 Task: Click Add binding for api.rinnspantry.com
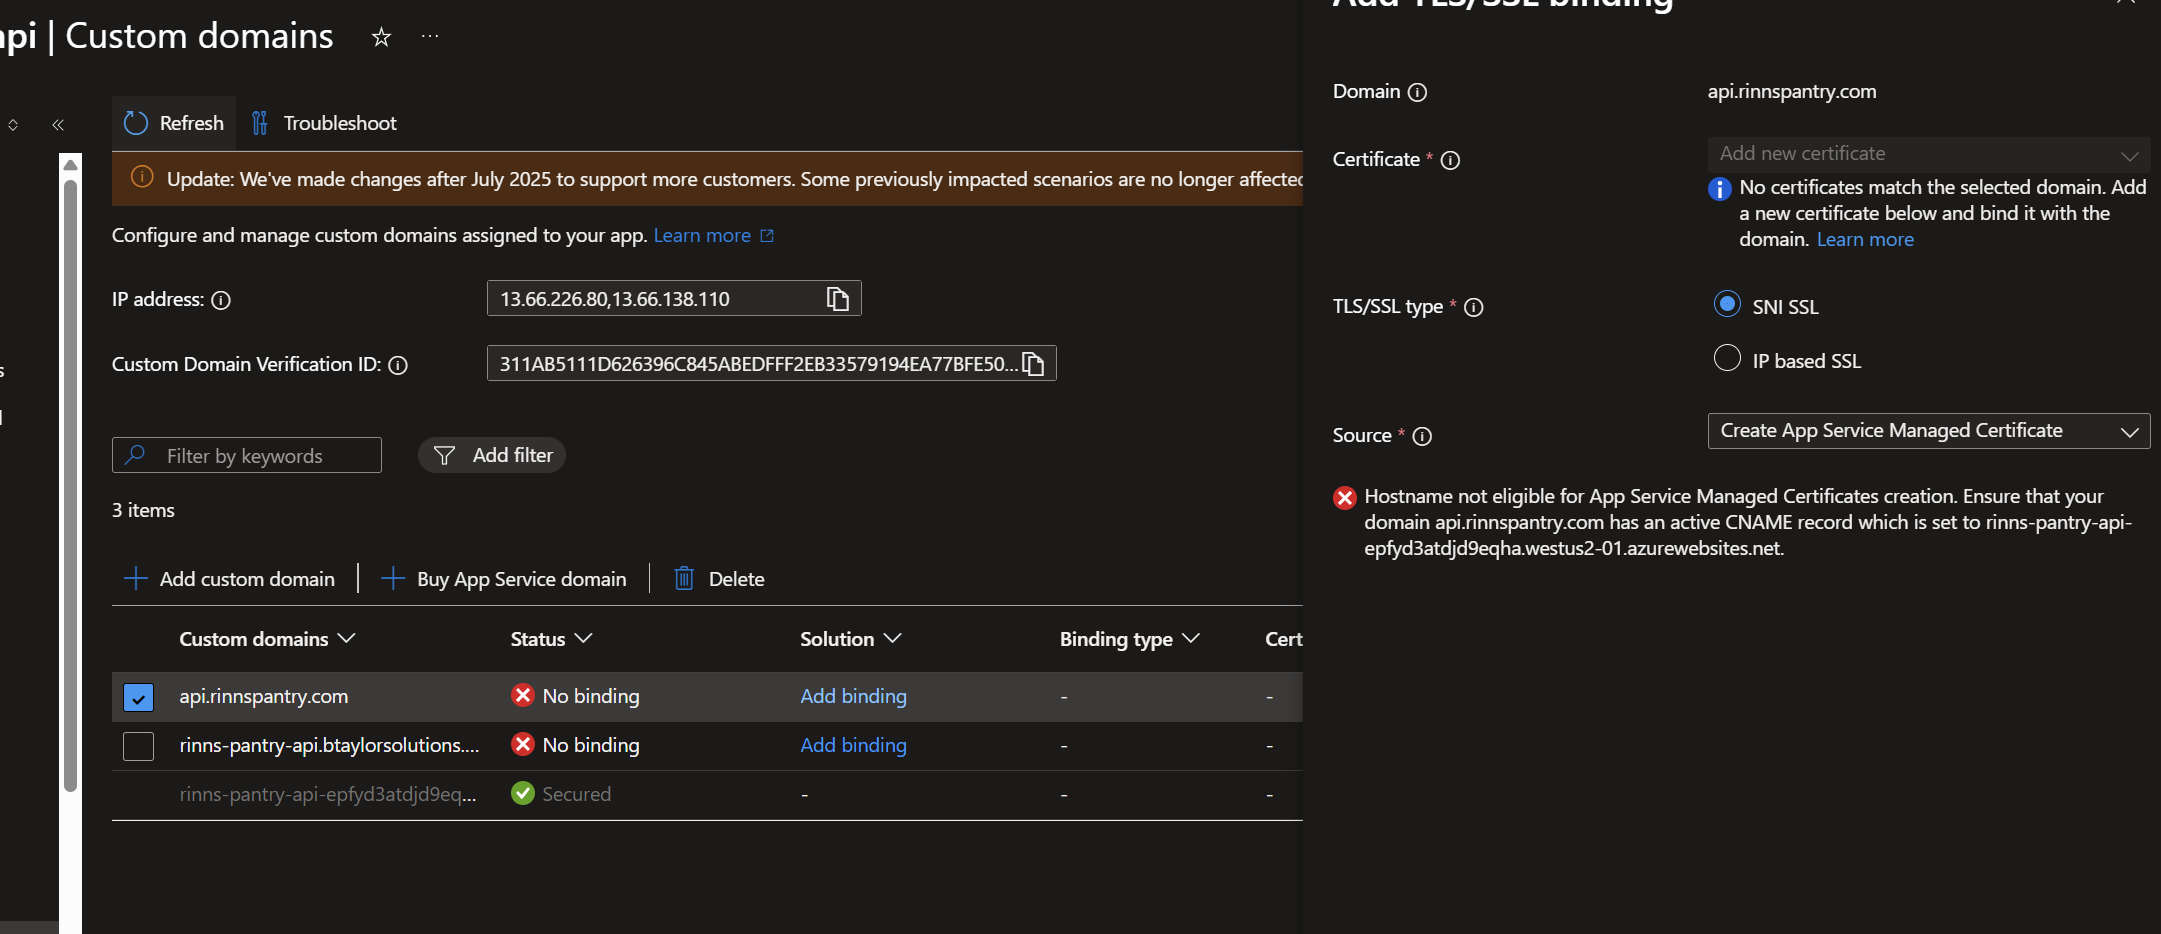point(853,696)
